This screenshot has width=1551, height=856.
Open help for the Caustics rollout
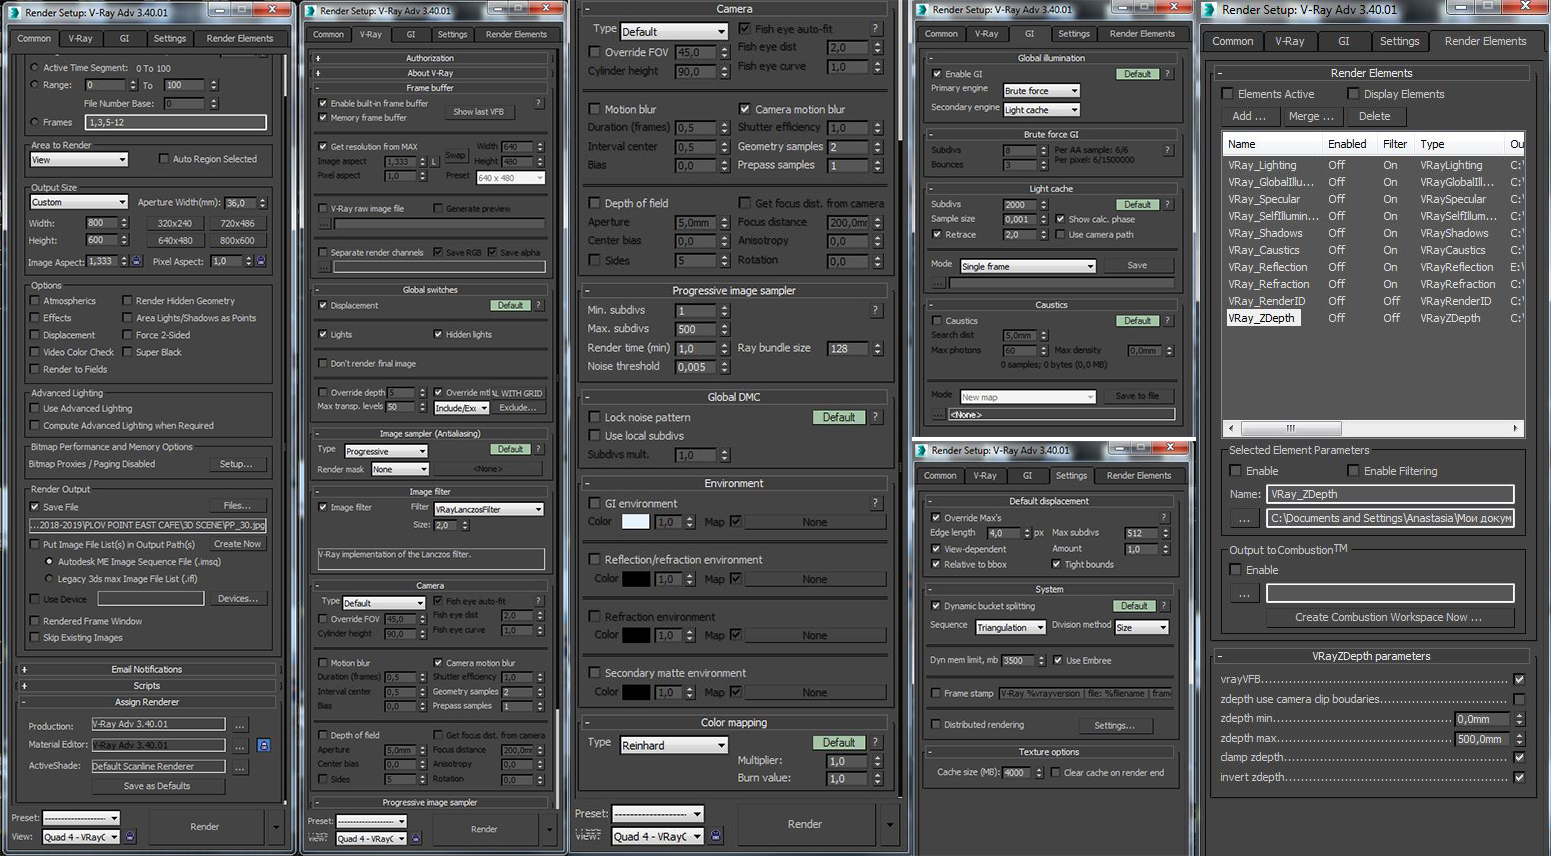pos(1167,321)
